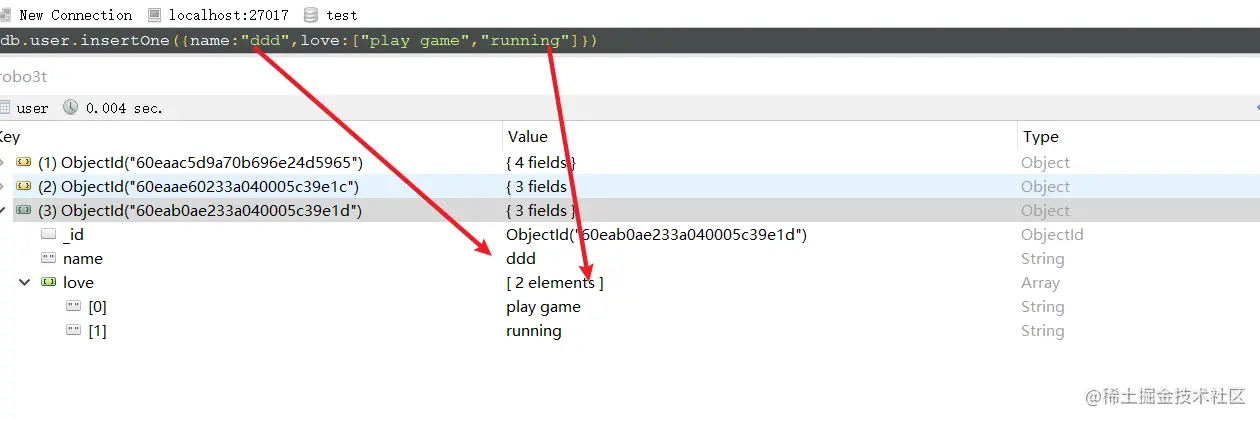Click the user collection table icon

coord(5,108)
